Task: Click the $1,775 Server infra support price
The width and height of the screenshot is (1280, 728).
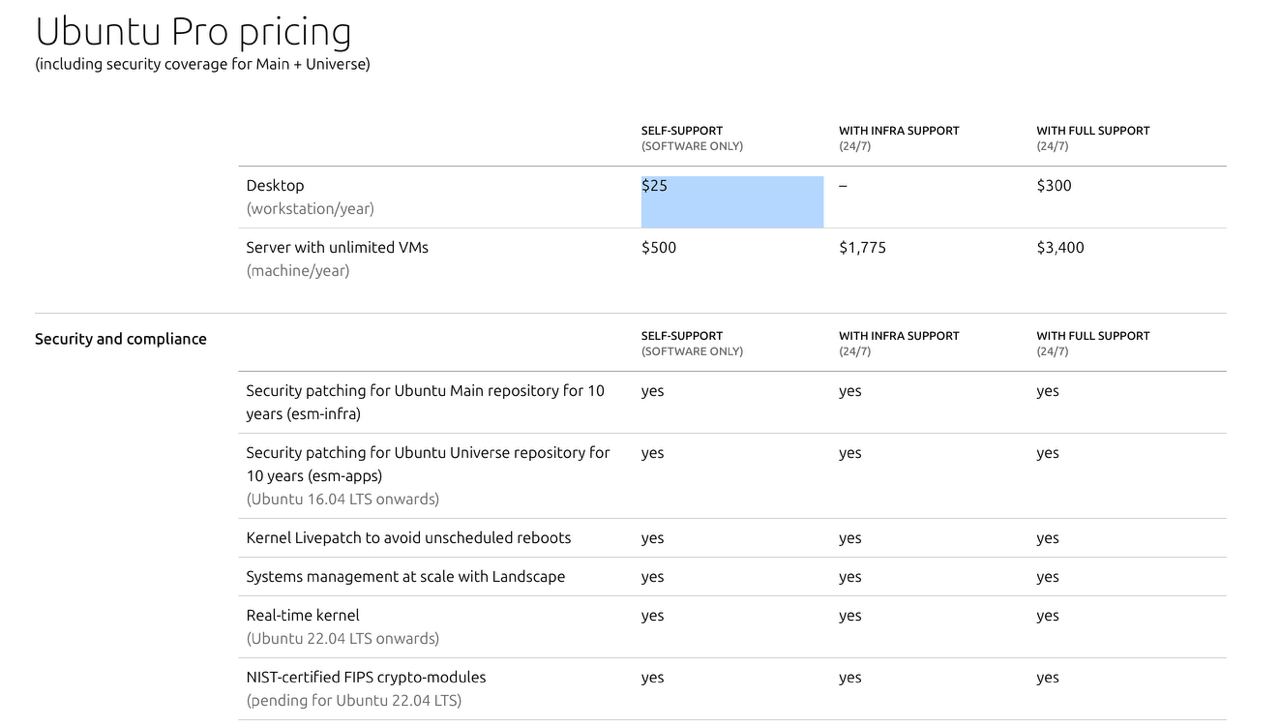Action: (862, 248)
